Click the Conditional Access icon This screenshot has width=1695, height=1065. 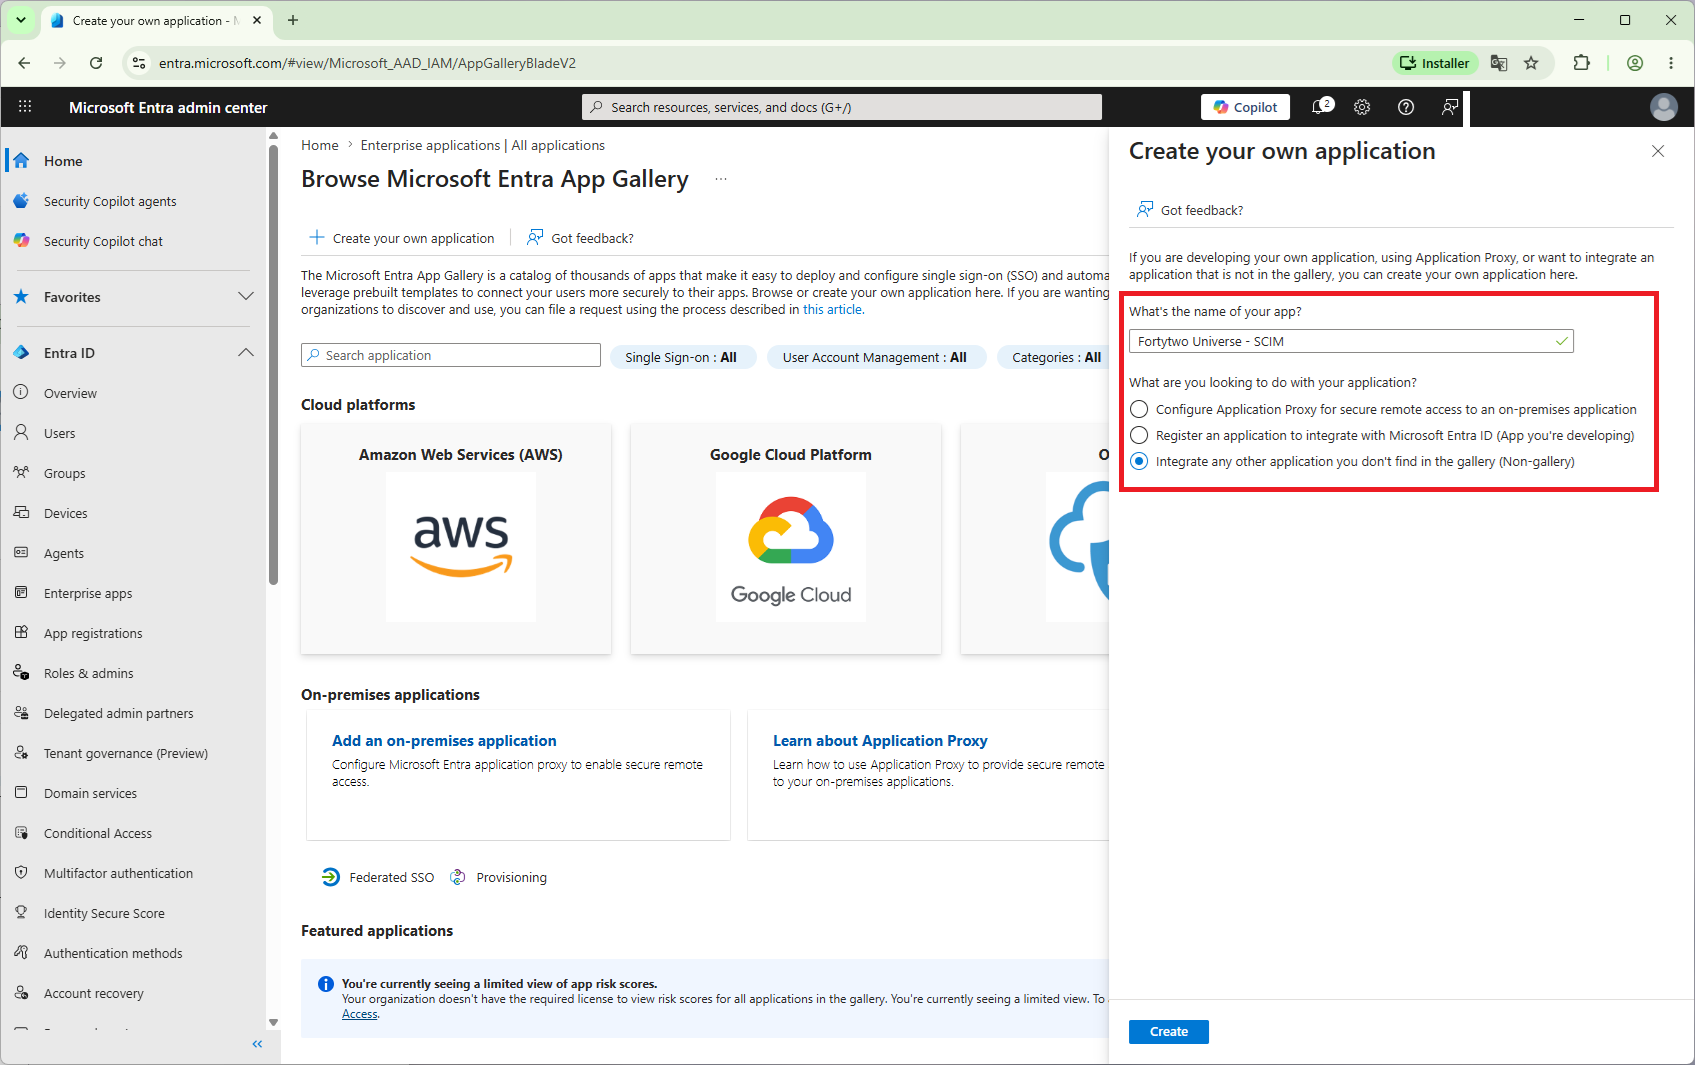pos(21,832)
